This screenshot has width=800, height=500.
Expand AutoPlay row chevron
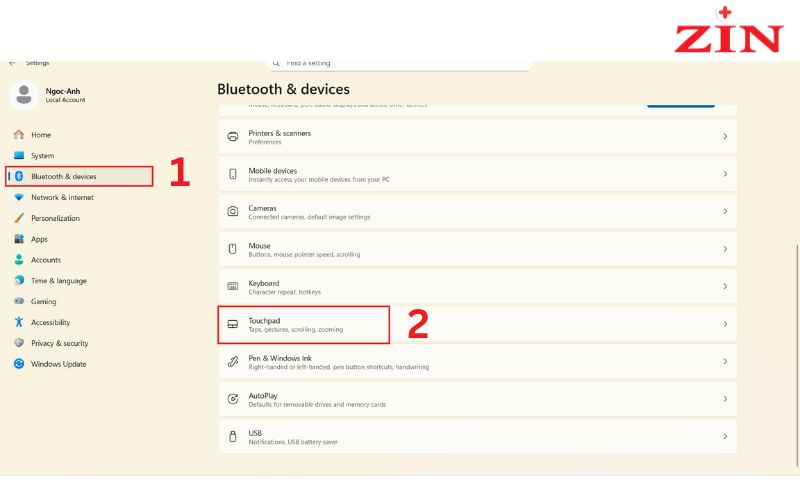tap(725, 399)
